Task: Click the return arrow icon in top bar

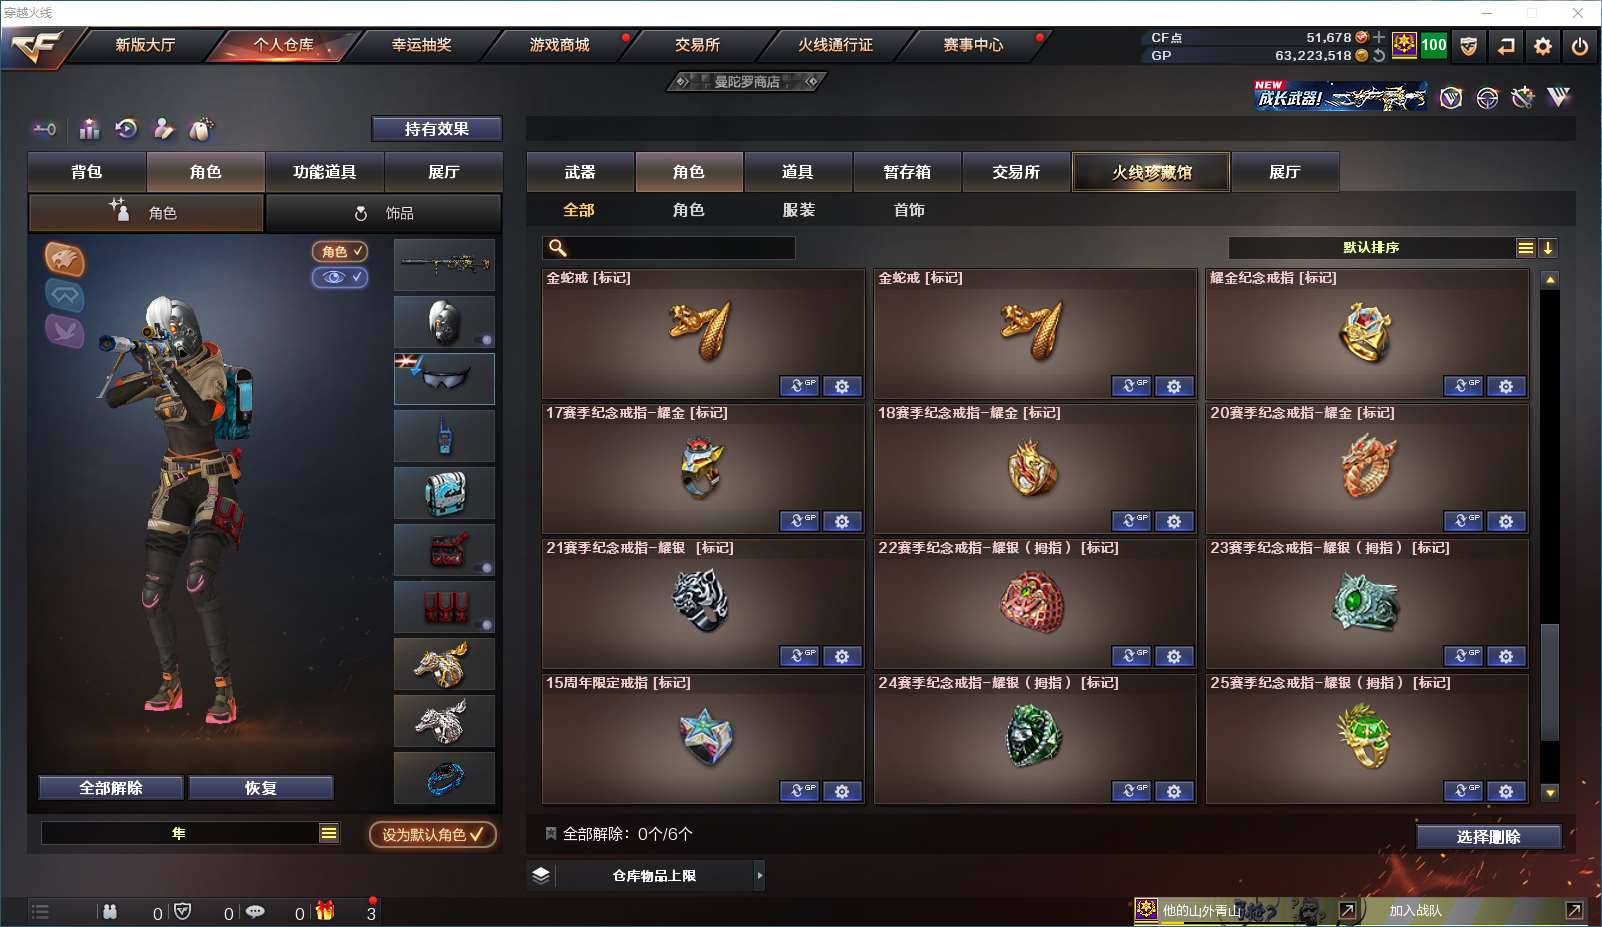Action: [x=1506, y=46]
